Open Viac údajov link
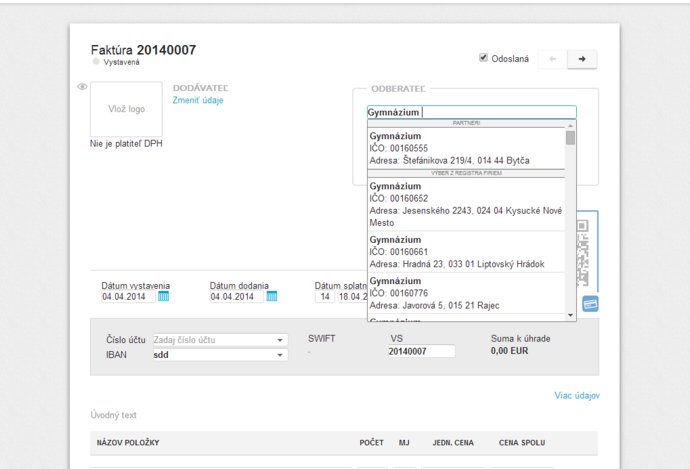This screenshot has height=469, width=690. click(577, 396)
